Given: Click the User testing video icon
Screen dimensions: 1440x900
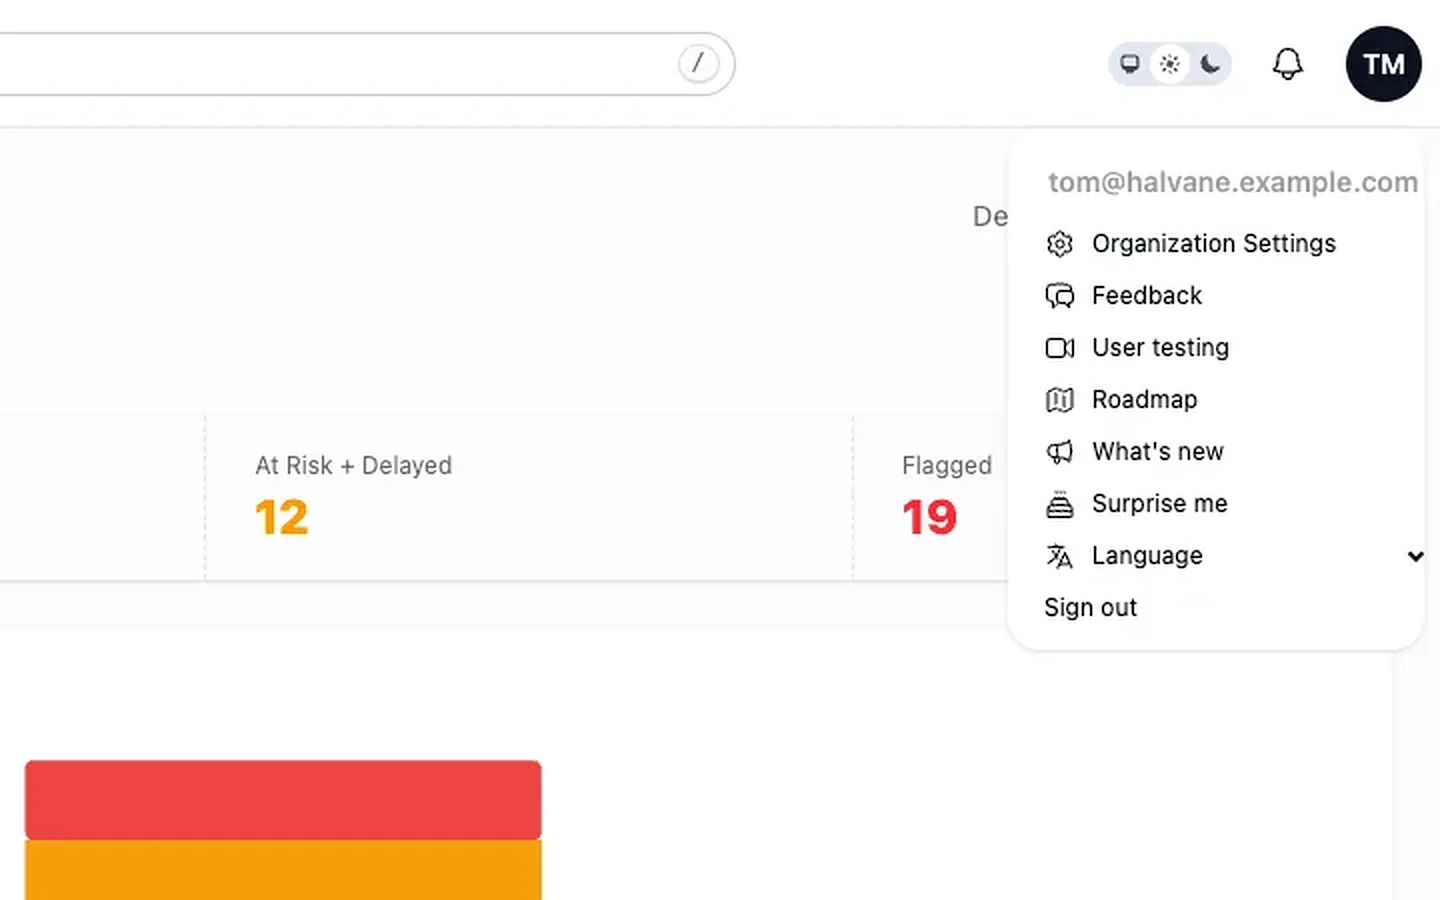Looking at the screenshot, I should point(1060,347).
